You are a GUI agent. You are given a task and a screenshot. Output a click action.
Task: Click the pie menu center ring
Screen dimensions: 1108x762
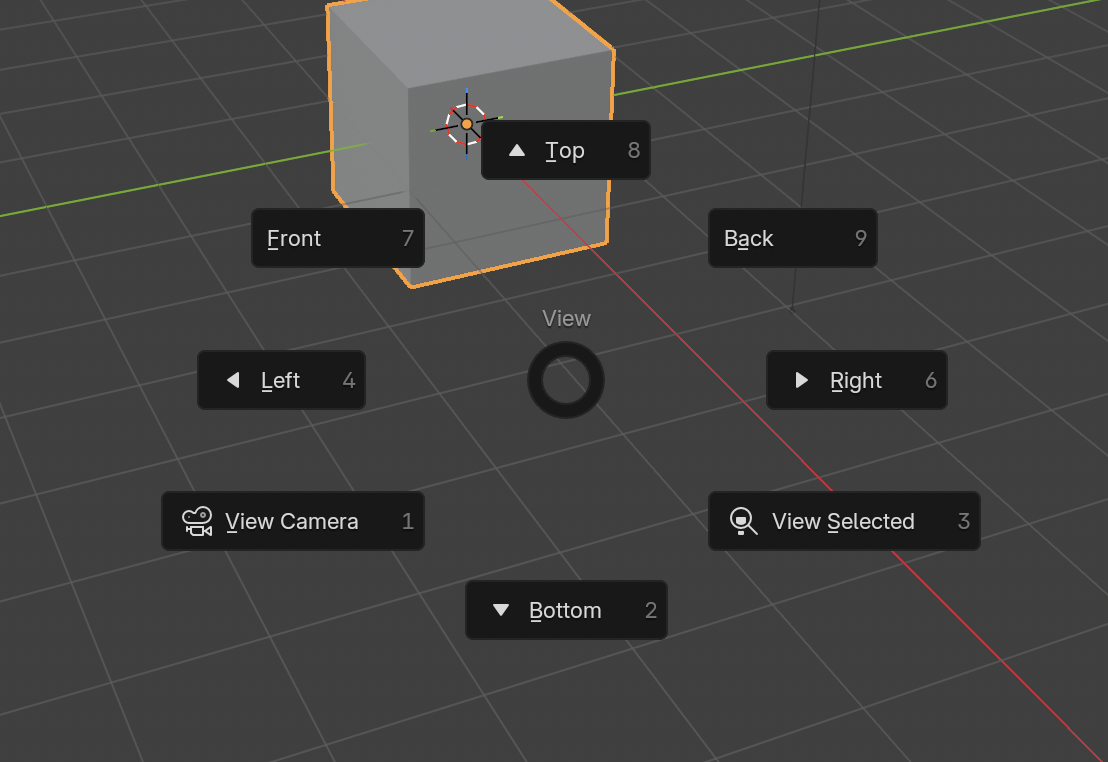pos(565,380)
